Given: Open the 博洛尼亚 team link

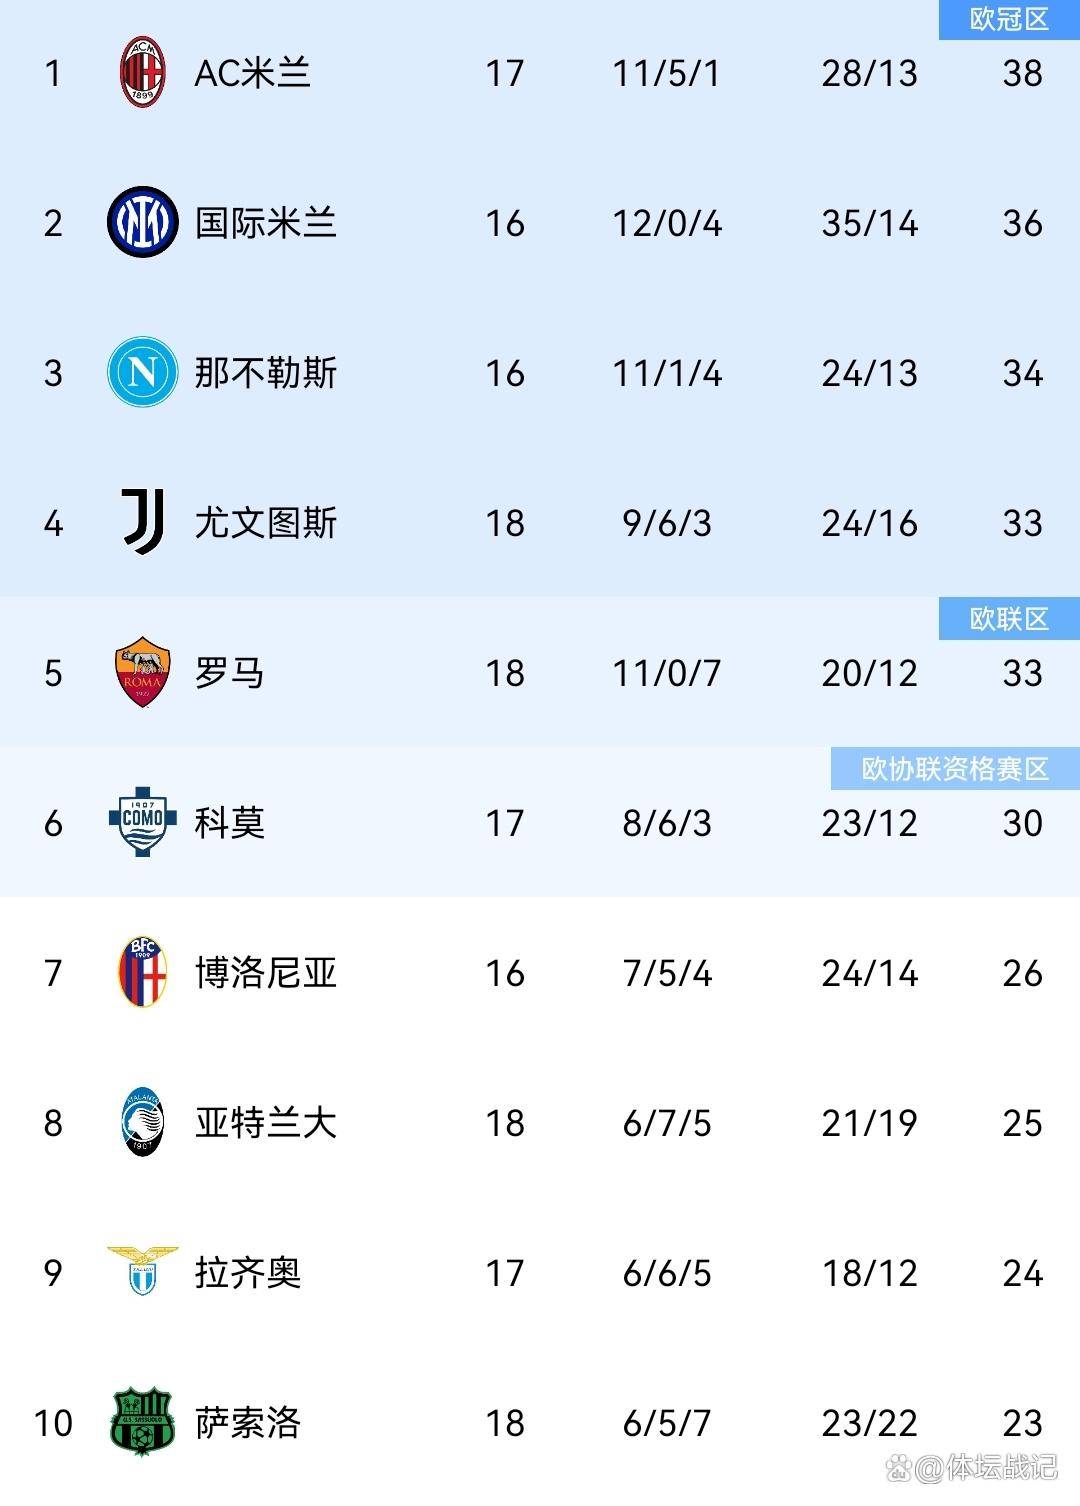Looking at the screenshot, I should point(265,972).
